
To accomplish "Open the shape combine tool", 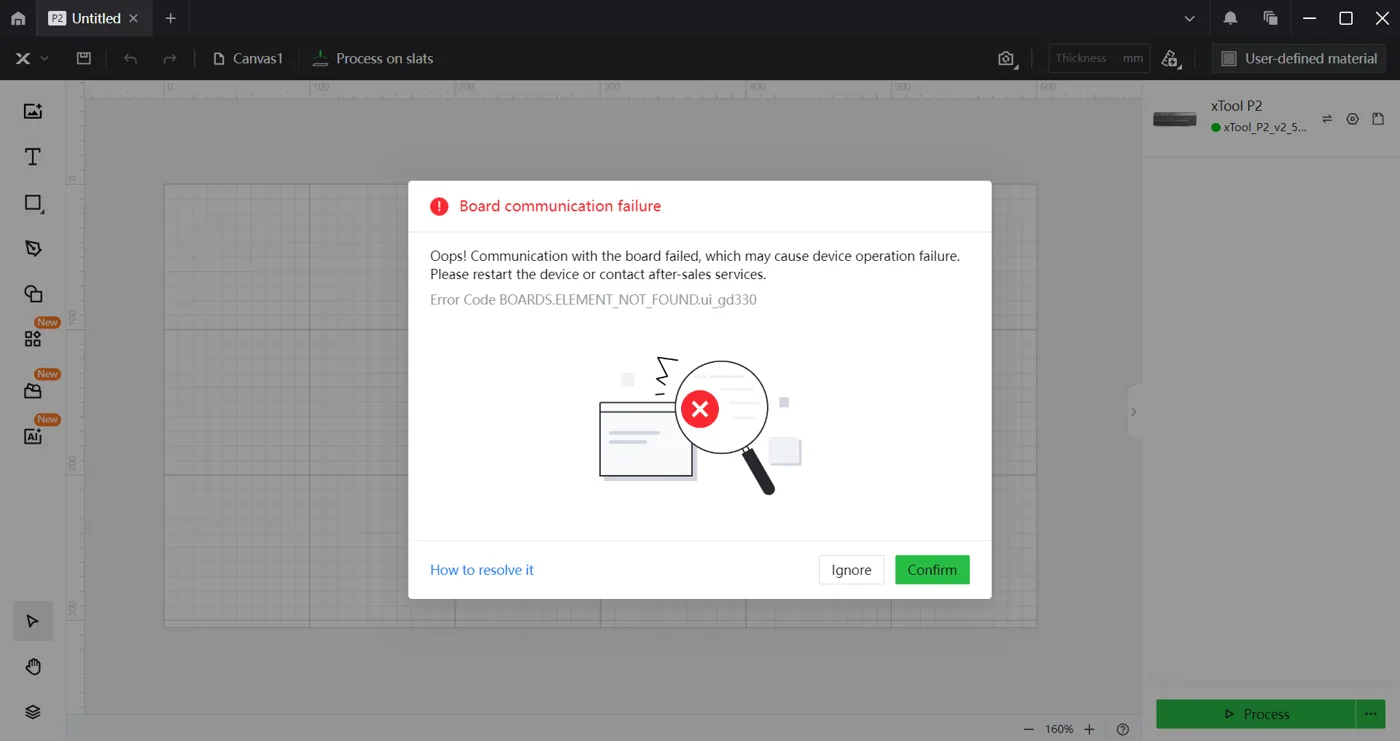I will 33,294.
